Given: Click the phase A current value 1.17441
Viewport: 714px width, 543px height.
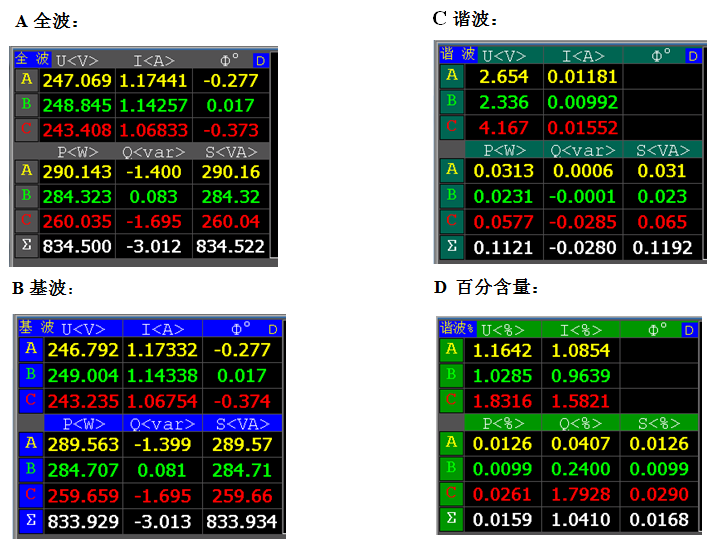Looking at the screenshot, I should coord(153,80).
